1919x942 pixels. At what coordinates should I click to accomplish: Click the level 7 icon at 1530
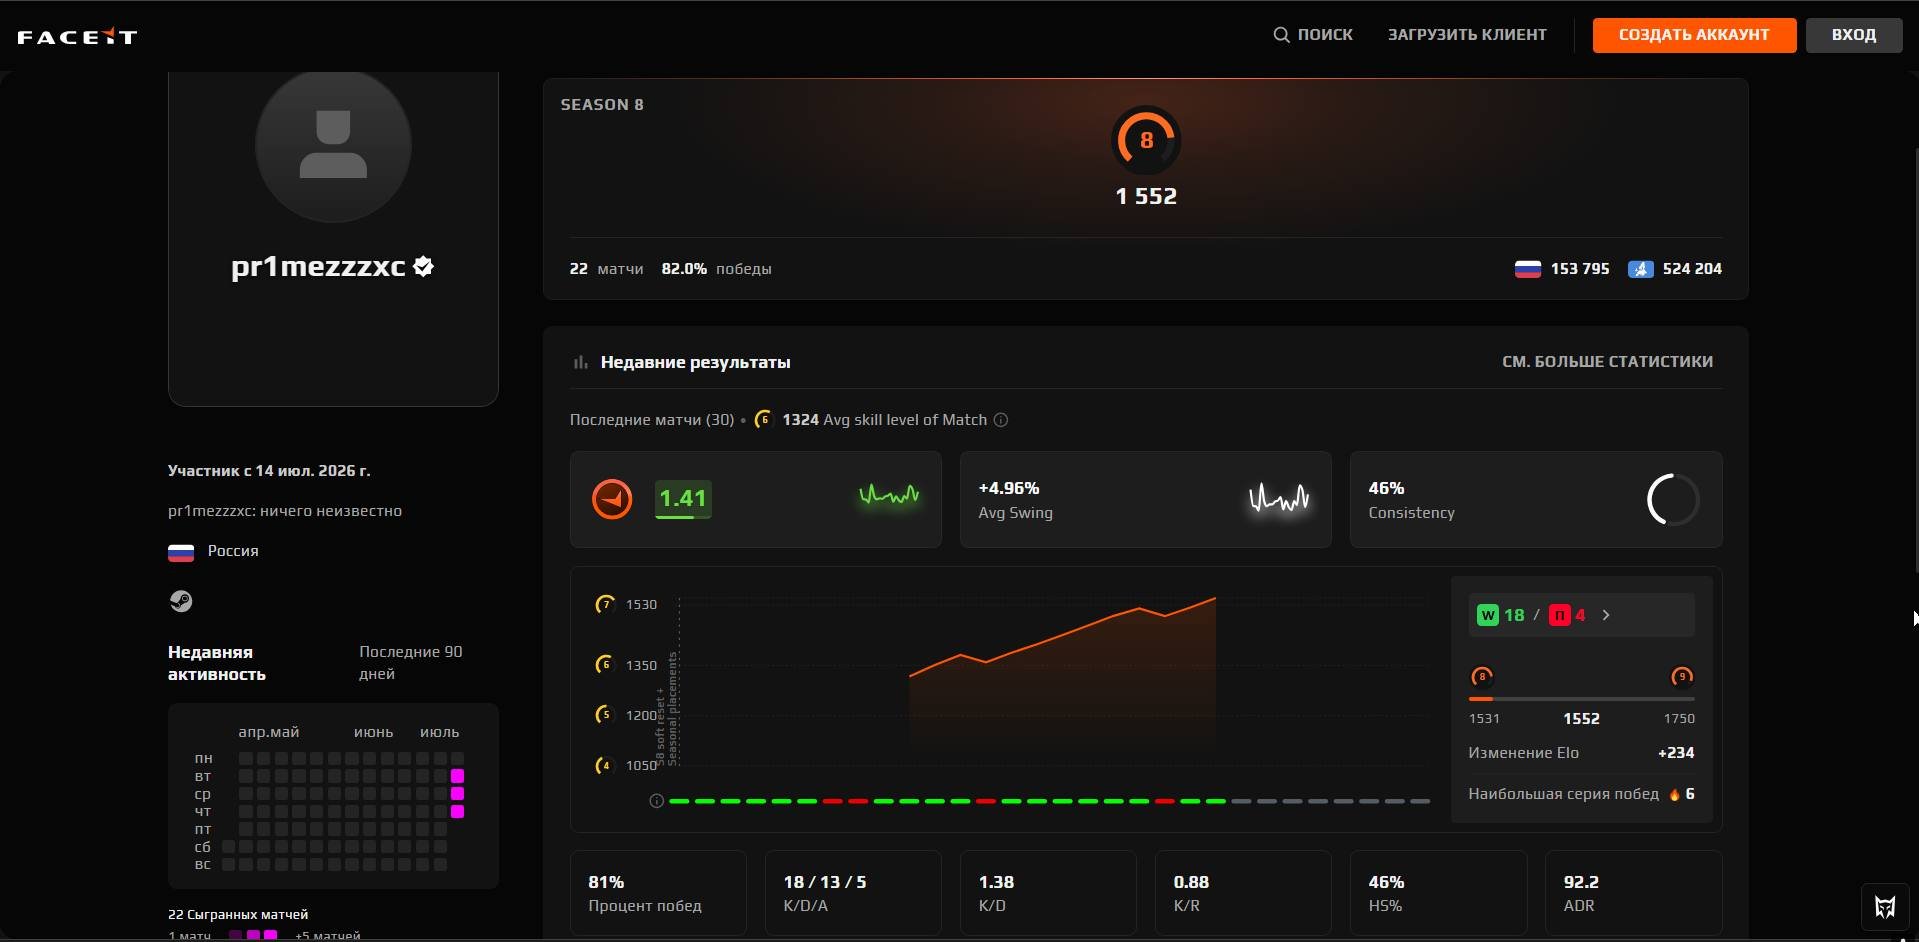pos(604,604)
